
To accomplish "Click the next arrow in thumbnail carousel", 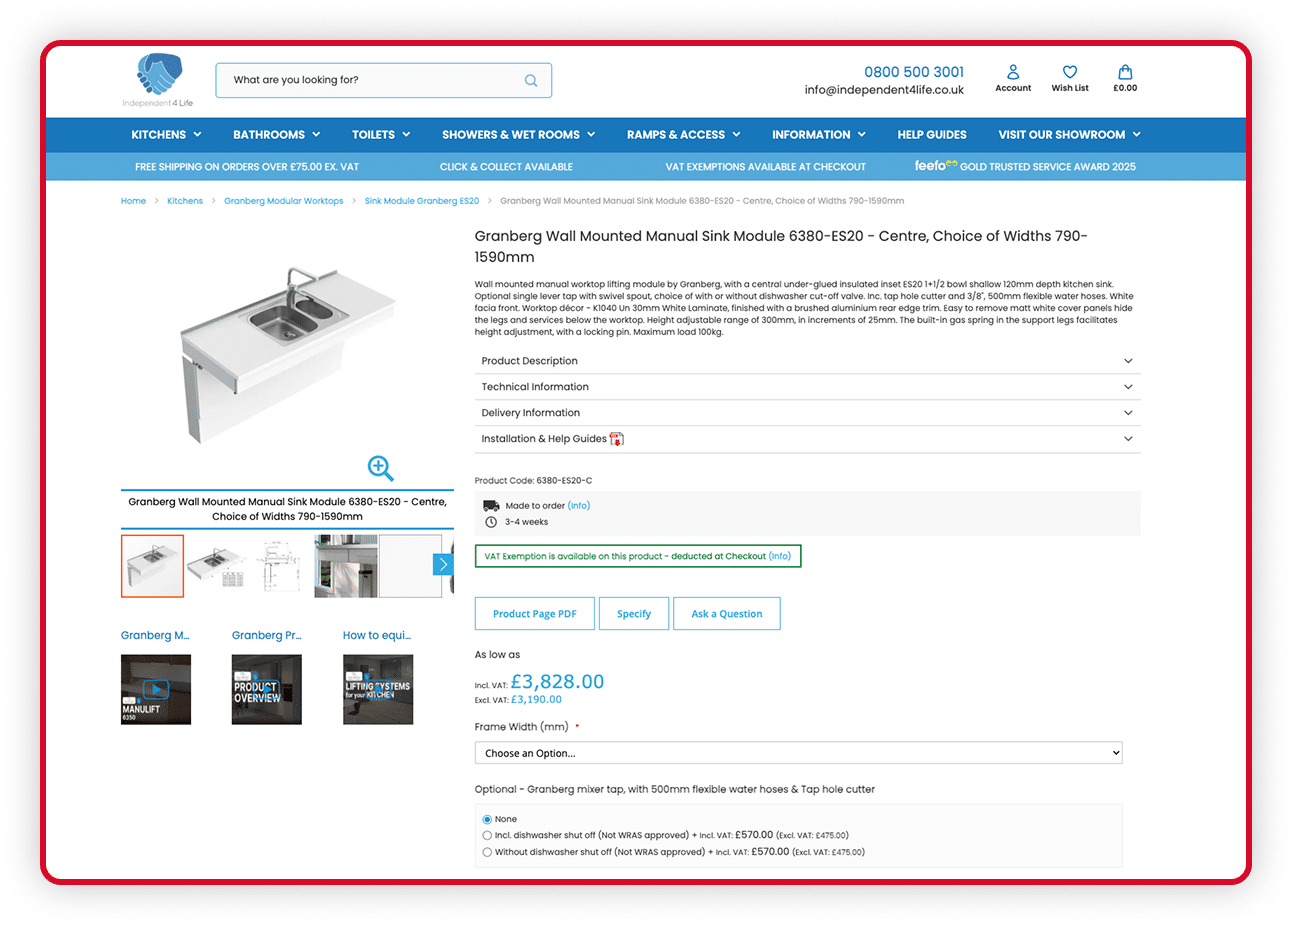I will (443, 565).
